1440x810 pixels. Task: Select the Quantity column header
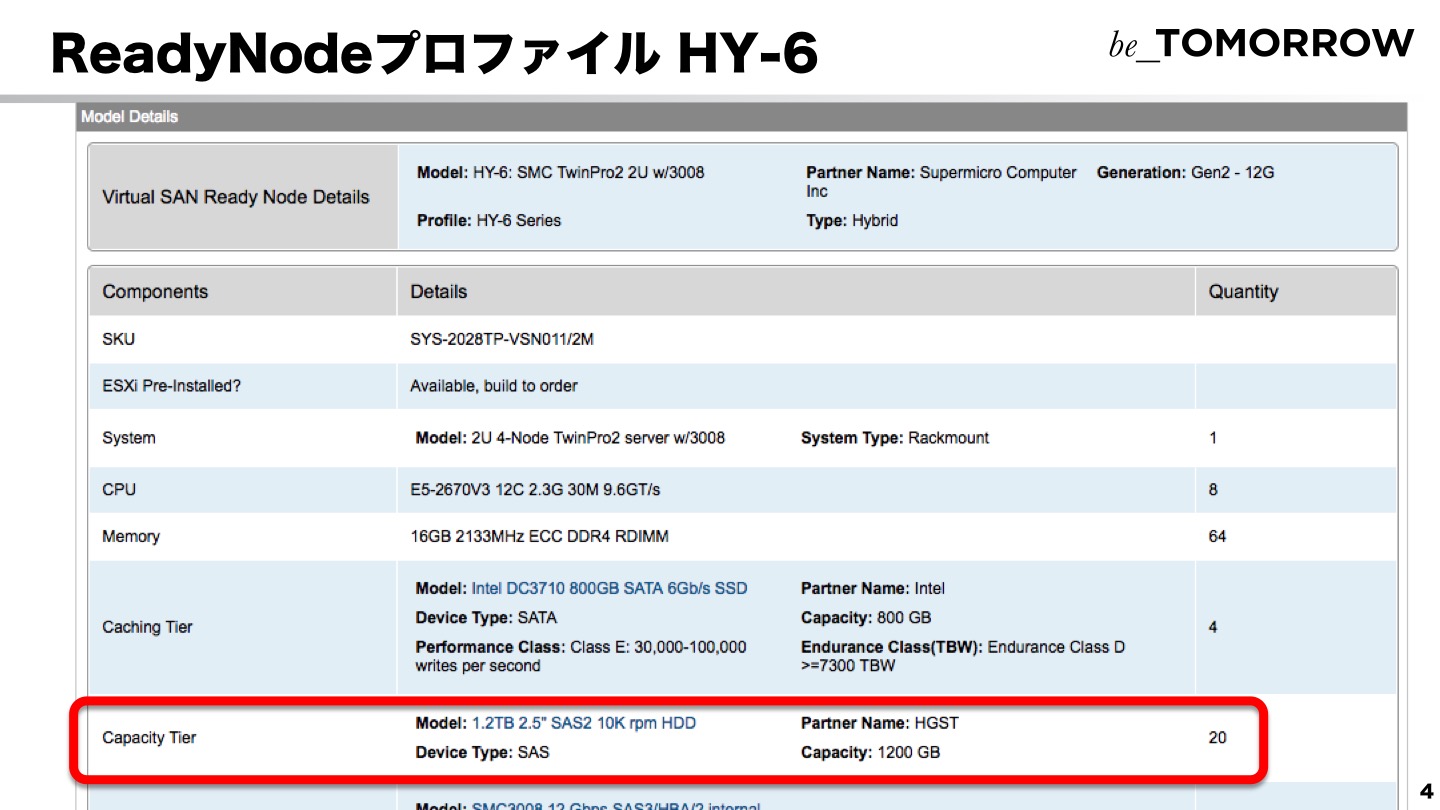[1243, 292]
